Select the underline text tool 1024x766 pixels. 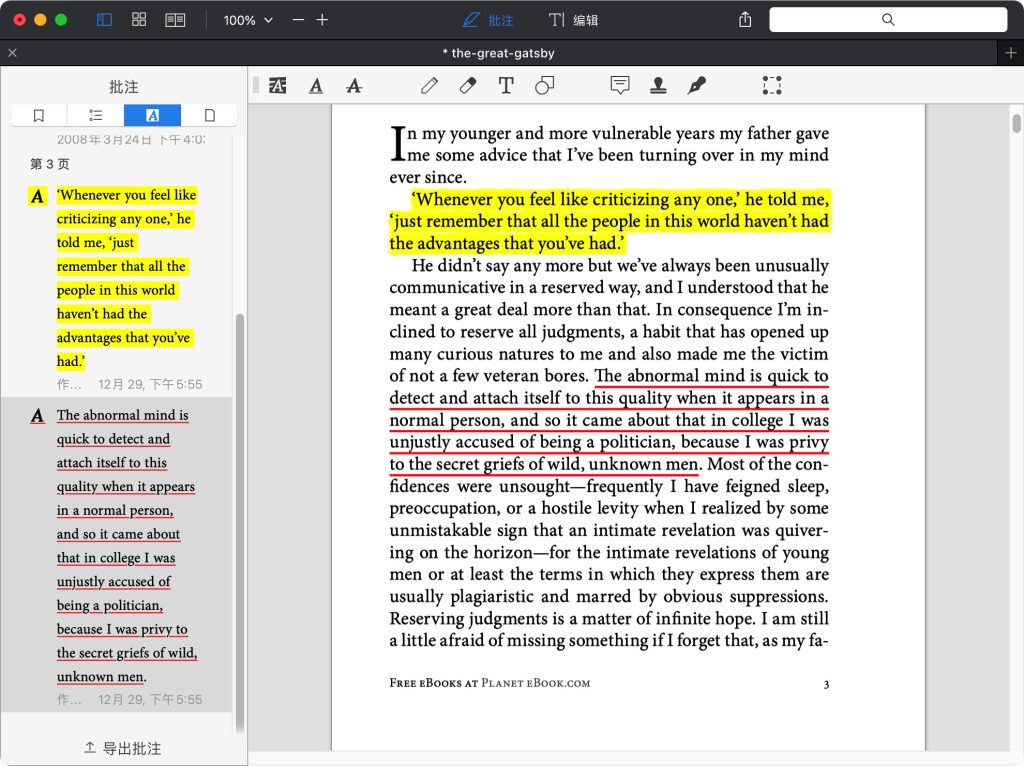coord(315,86)
